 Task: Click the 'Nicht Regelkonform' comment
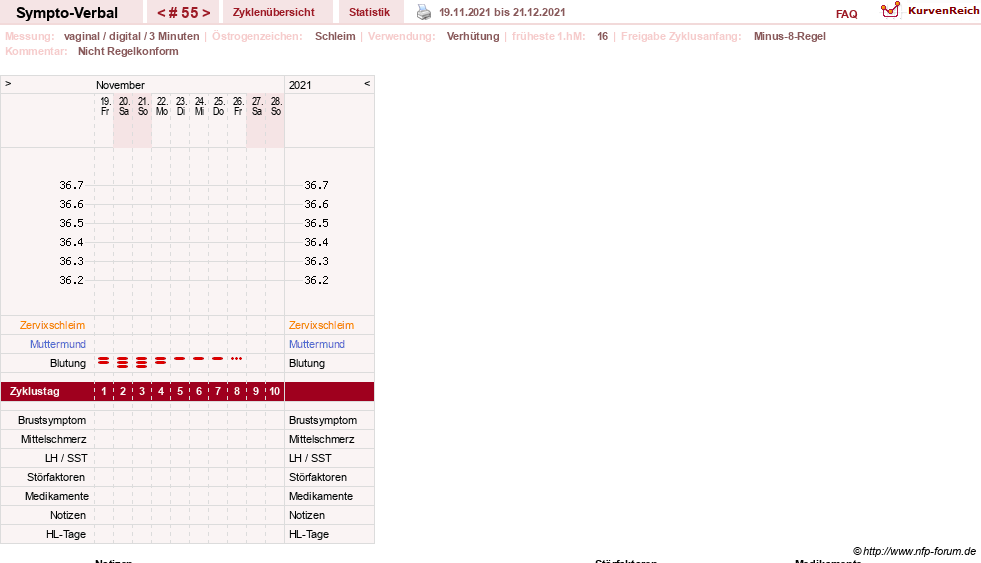128,51
